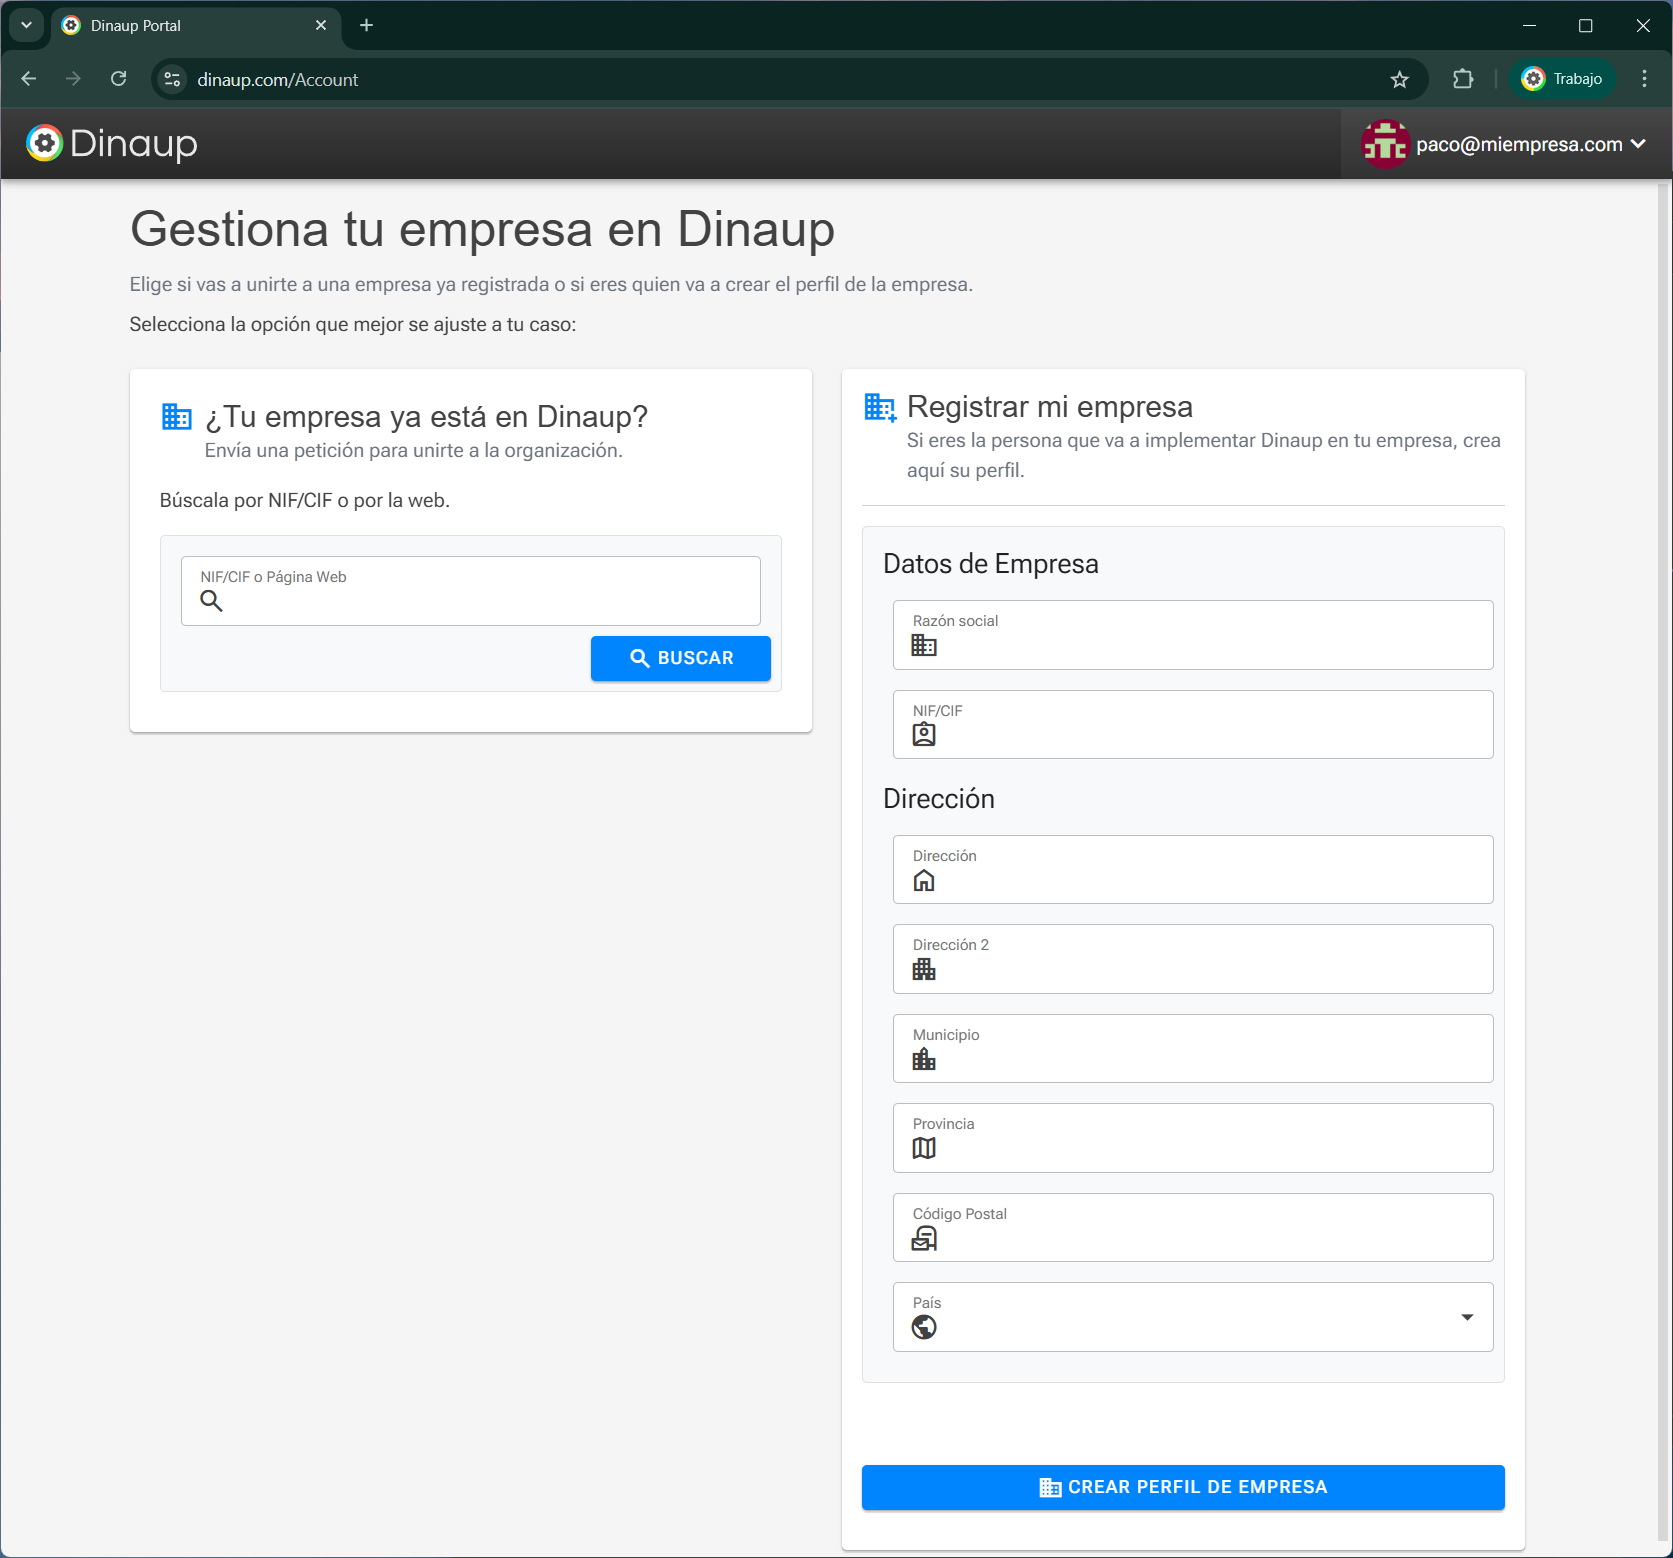Click the Trabajo profile chip
This screenshot has width=1673, height=1558.
pos(1562,79)
